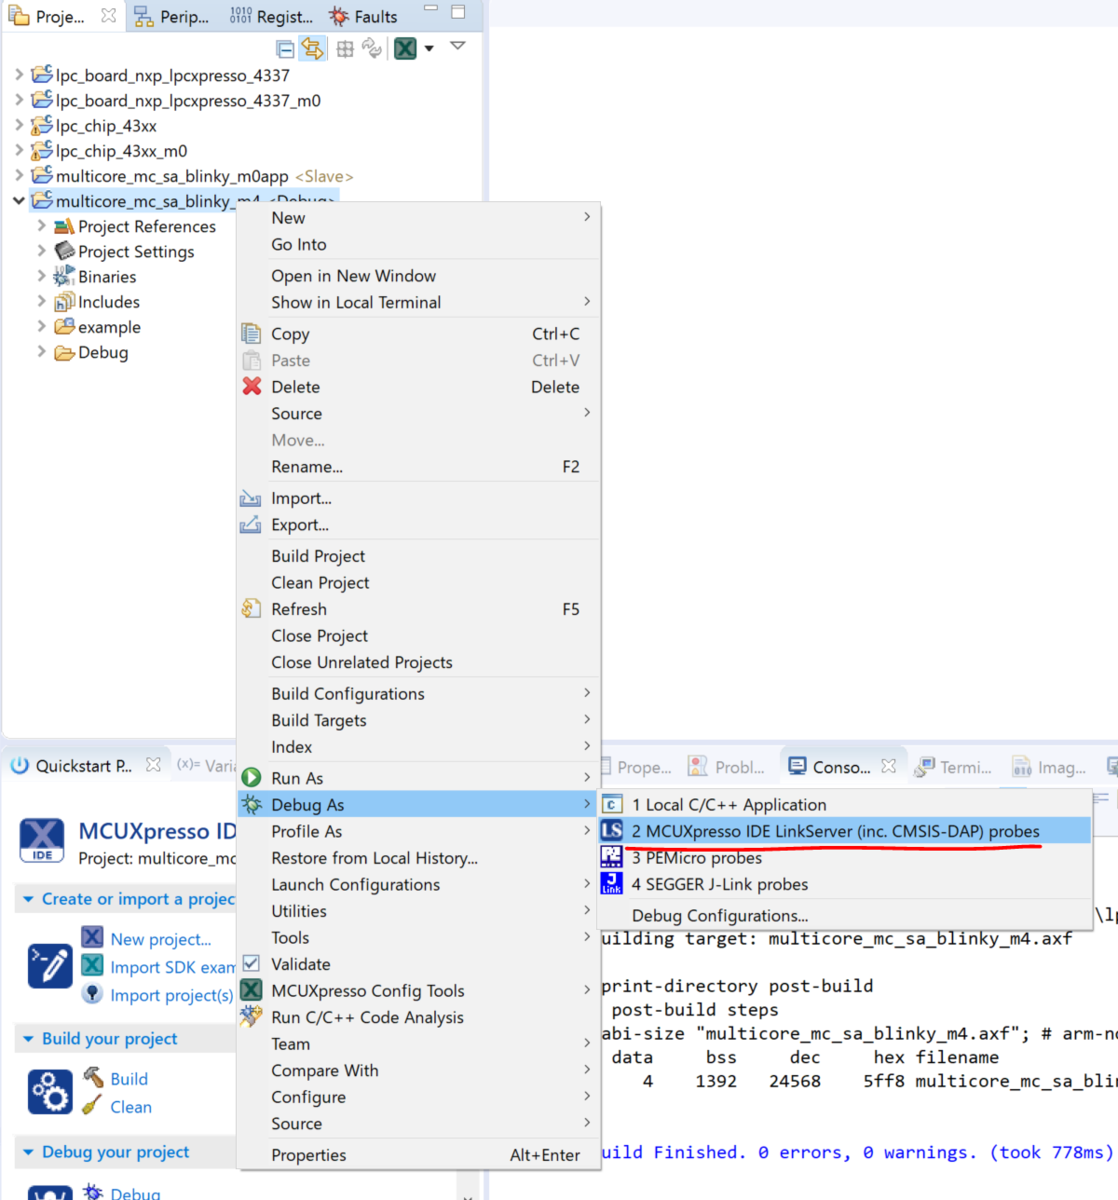Select the Debug folder in tree
Image resolution: width=1118 pixels, height=1200 pixels.
click(x=103, y=352)
